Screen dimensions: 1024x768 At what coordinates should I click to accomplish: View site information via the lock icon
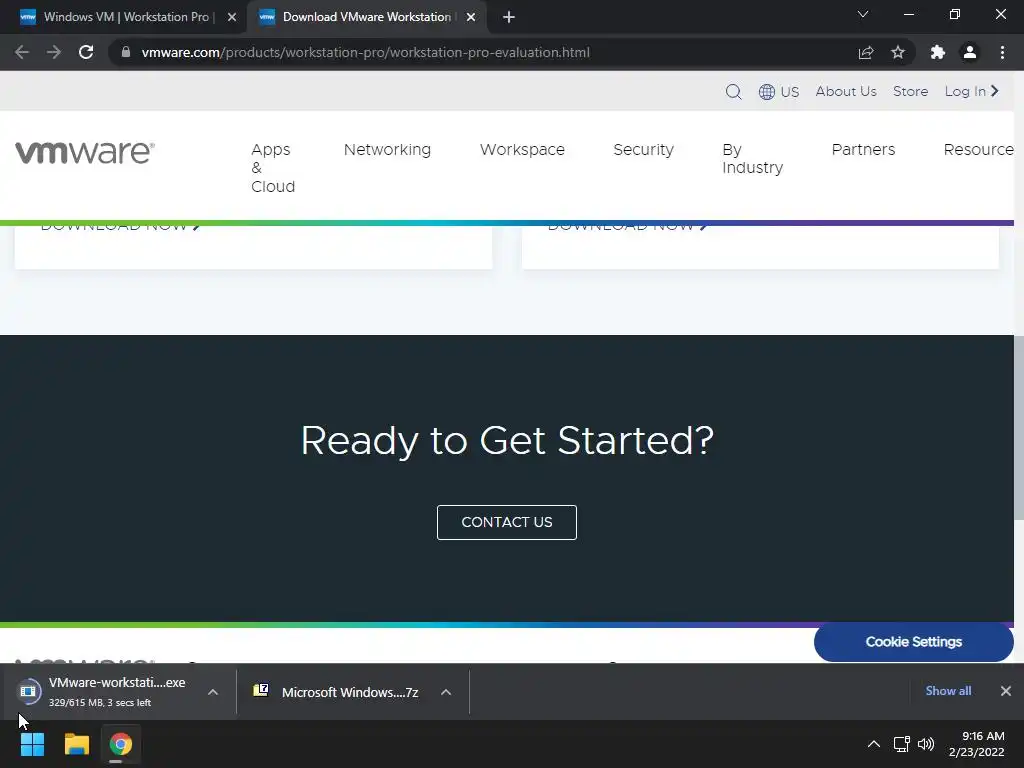[x=126, y=52]
